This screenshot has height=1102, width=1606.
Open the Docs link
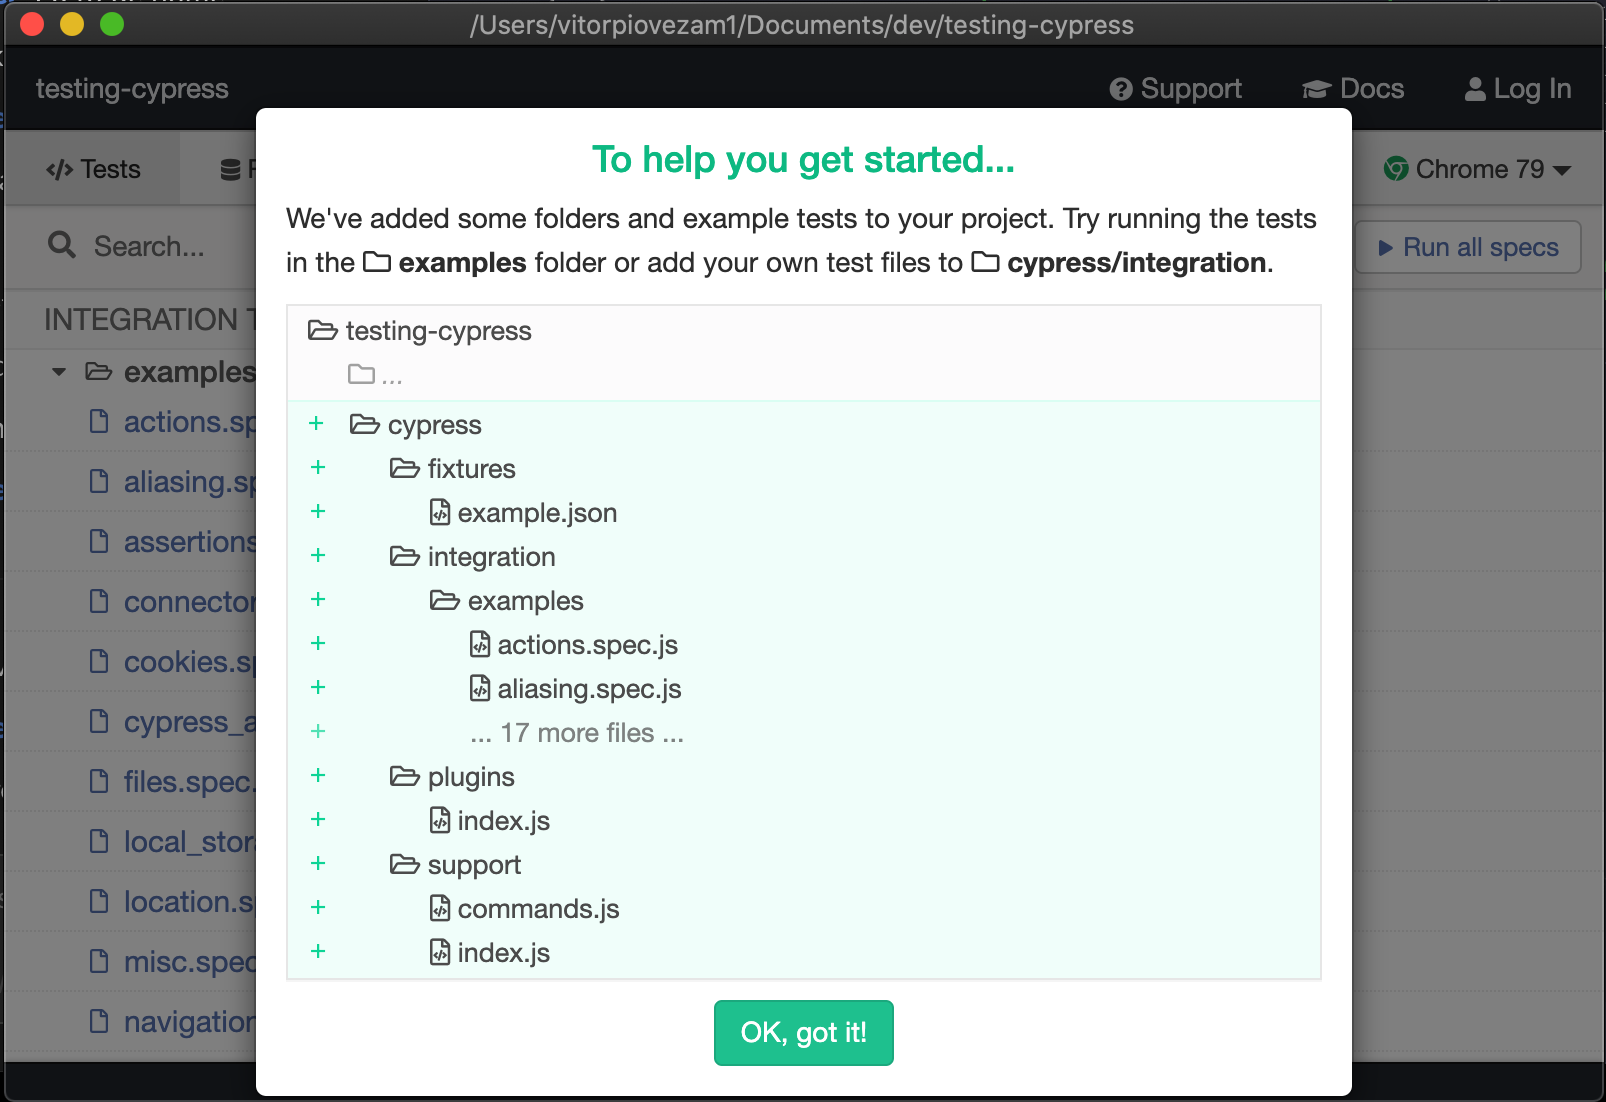1352,89
